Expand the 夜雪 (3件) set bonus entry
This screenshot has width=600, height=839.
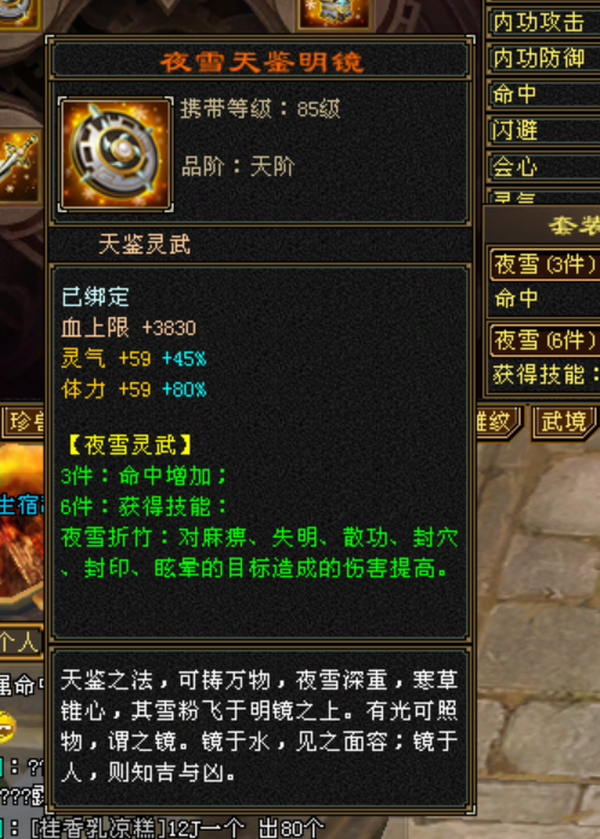pos(545,264)
